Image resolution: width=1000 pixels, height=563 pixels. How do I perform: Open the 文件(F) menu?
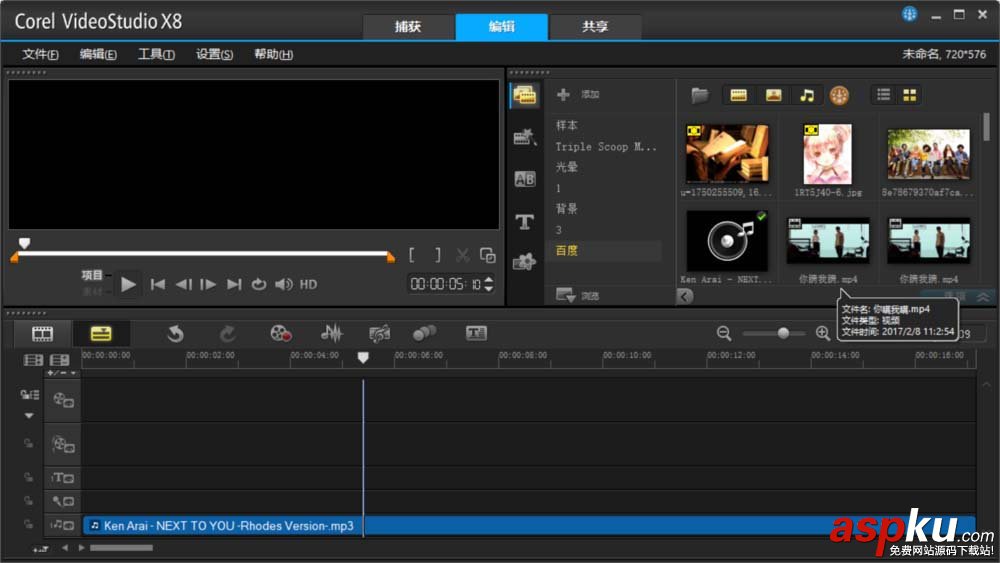point(40,54)
